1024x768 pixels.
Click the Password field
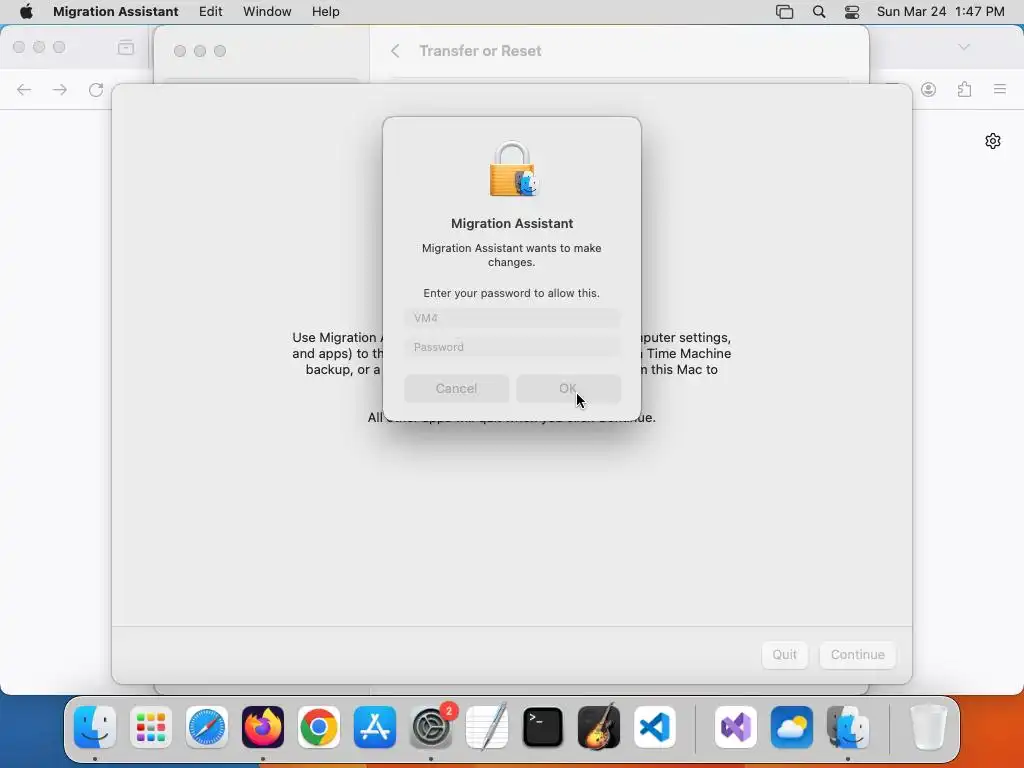pos(512,347)
